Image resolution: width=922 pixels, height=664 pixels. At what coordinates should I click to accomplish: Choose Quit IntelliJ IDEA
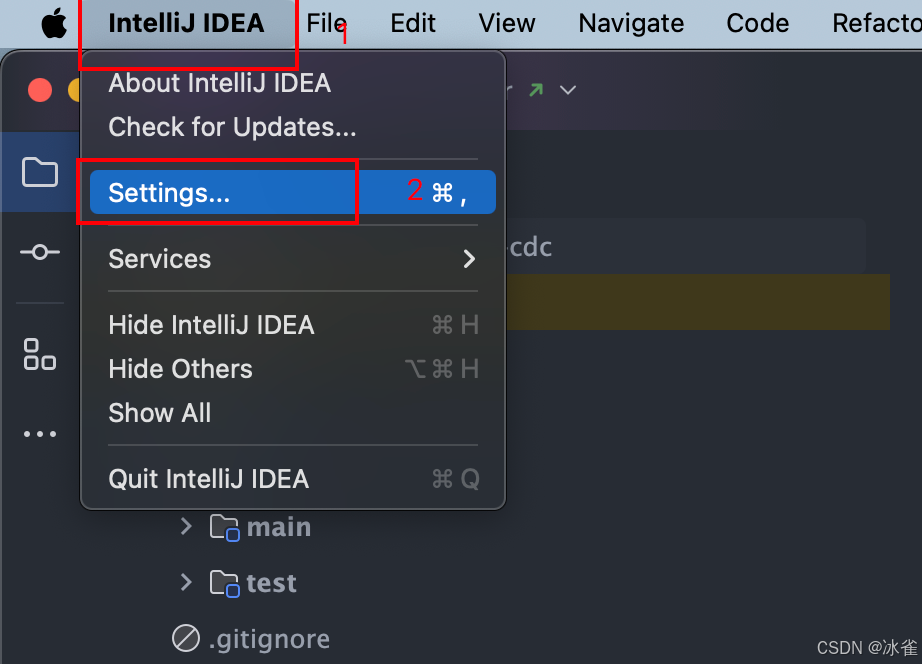[208, 479]
